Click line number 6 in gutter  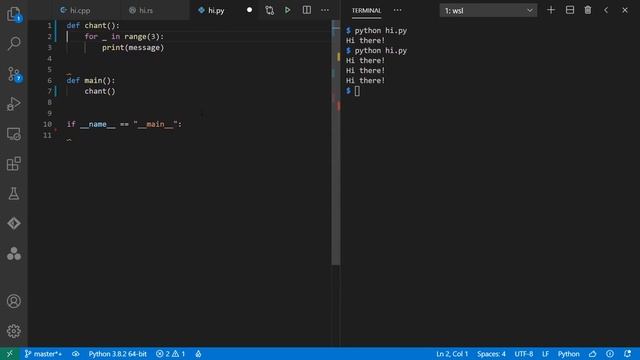click(x=49, y=80)
